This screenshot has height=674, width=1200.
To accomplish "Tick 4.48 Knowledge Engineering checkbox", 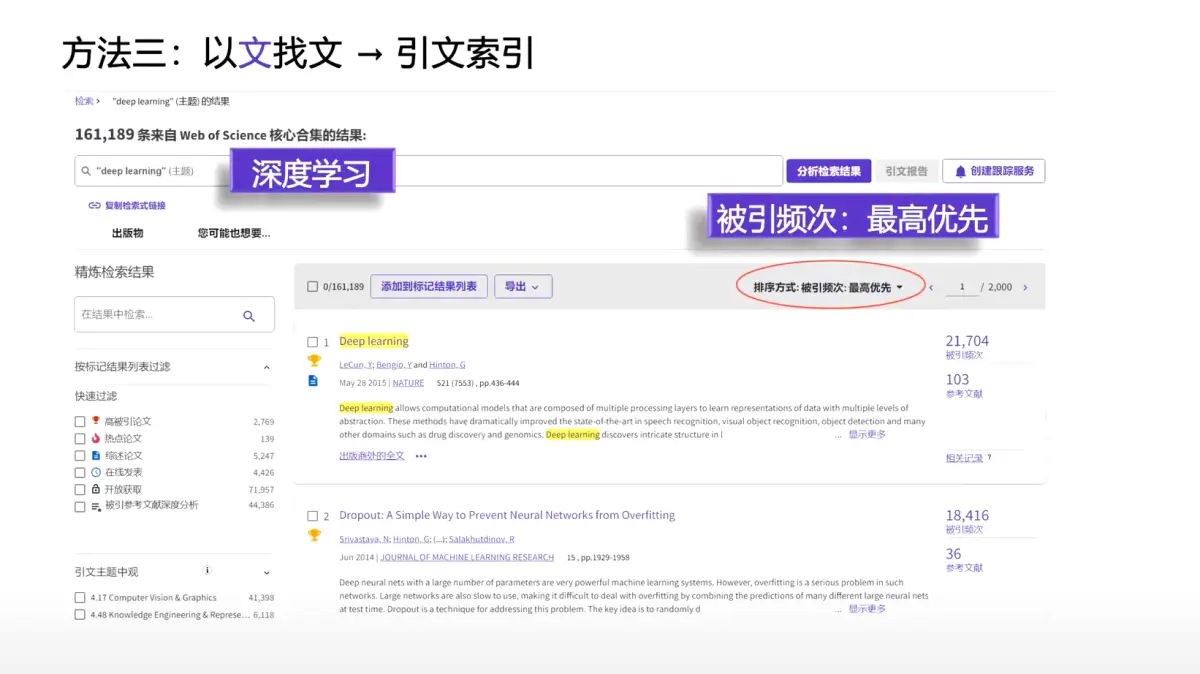I will (x=80, y=615).
